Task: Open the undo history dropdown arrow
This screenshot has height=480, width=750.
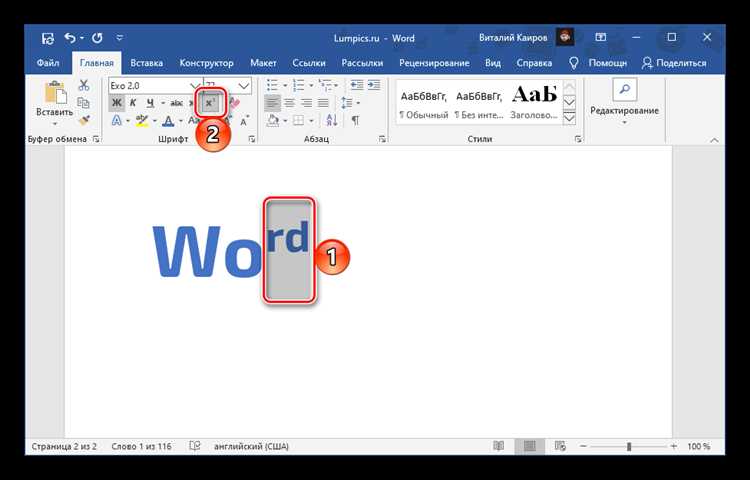Action: (82, 38)
